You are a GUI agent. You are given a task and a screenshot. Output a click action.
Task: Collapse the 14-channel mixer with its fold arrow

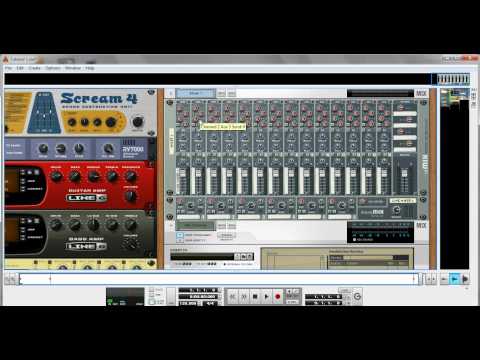click(x=171, y=93)
